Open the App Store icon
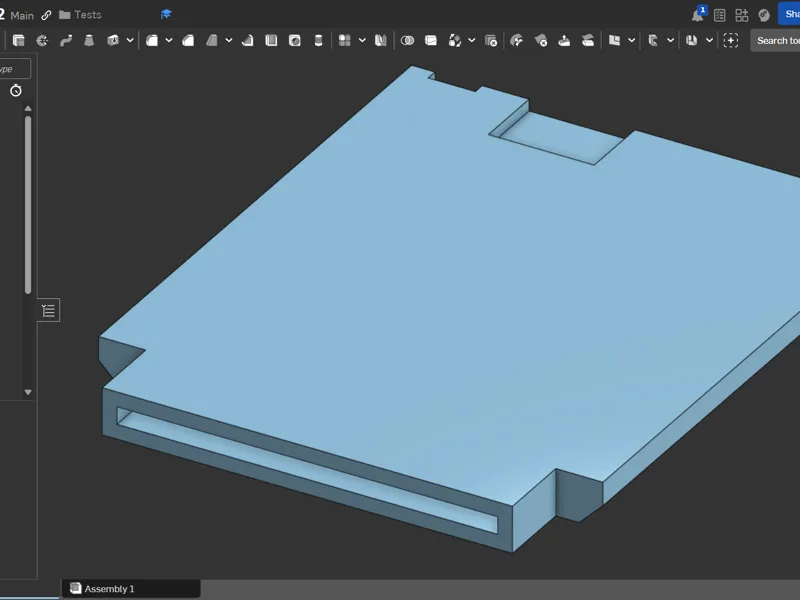800x600 pixels. [x=741, y=15]
